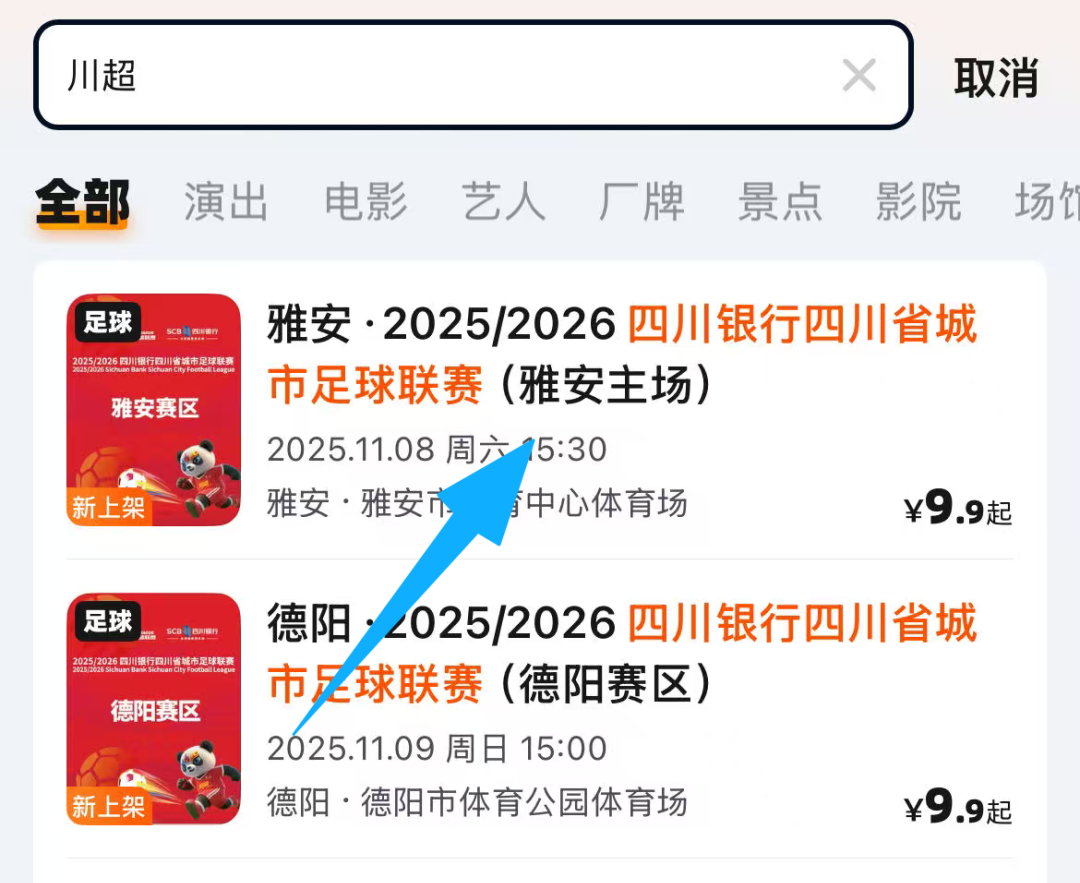Select the 全部 tab
The image size is (1080, 883).
pyautogui.click(x=83, y=202)
